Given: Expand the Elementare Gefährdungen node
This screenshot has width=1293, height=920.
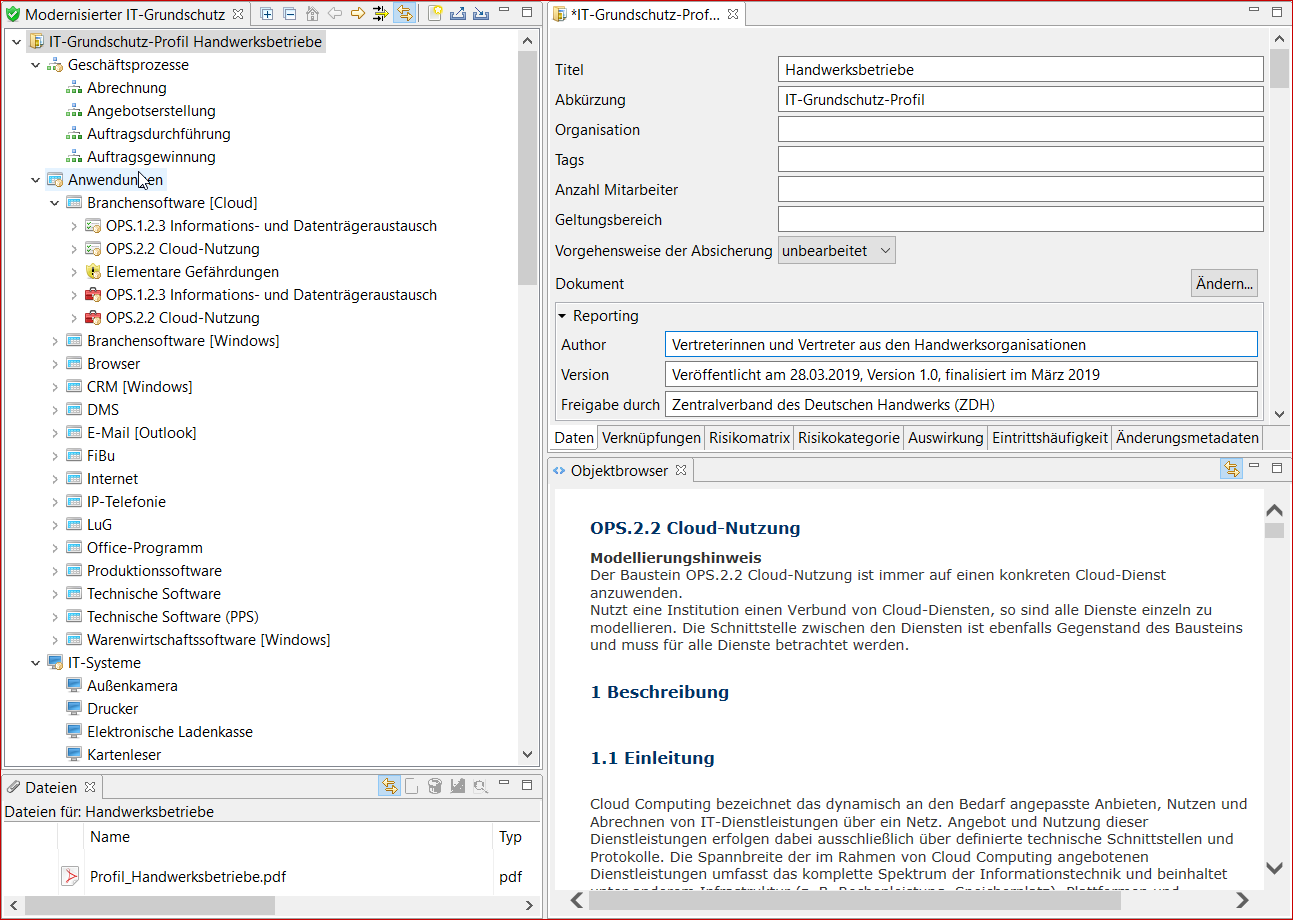Looking at the screenshot, I should [74, 272].
